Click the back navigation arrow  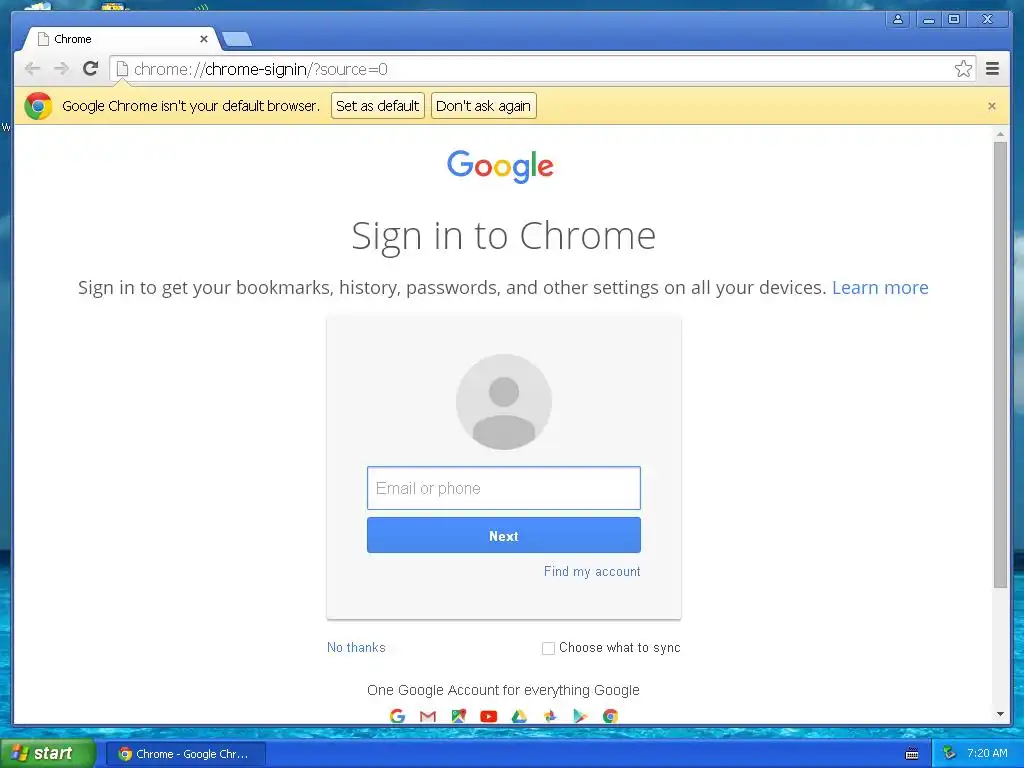[32, 69]
